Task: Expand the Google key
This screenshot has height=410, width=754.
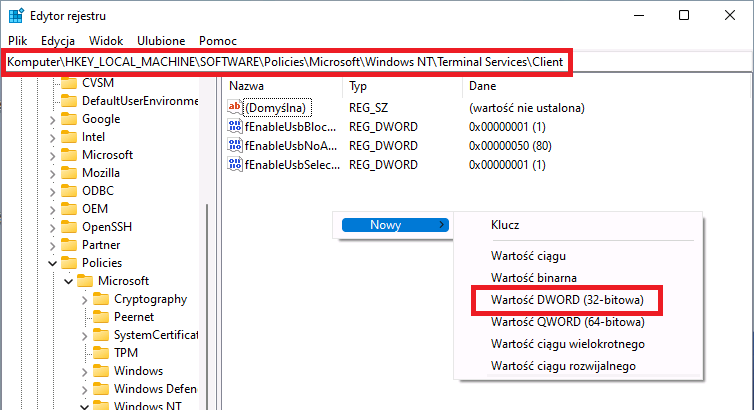Action: (52, 119)
